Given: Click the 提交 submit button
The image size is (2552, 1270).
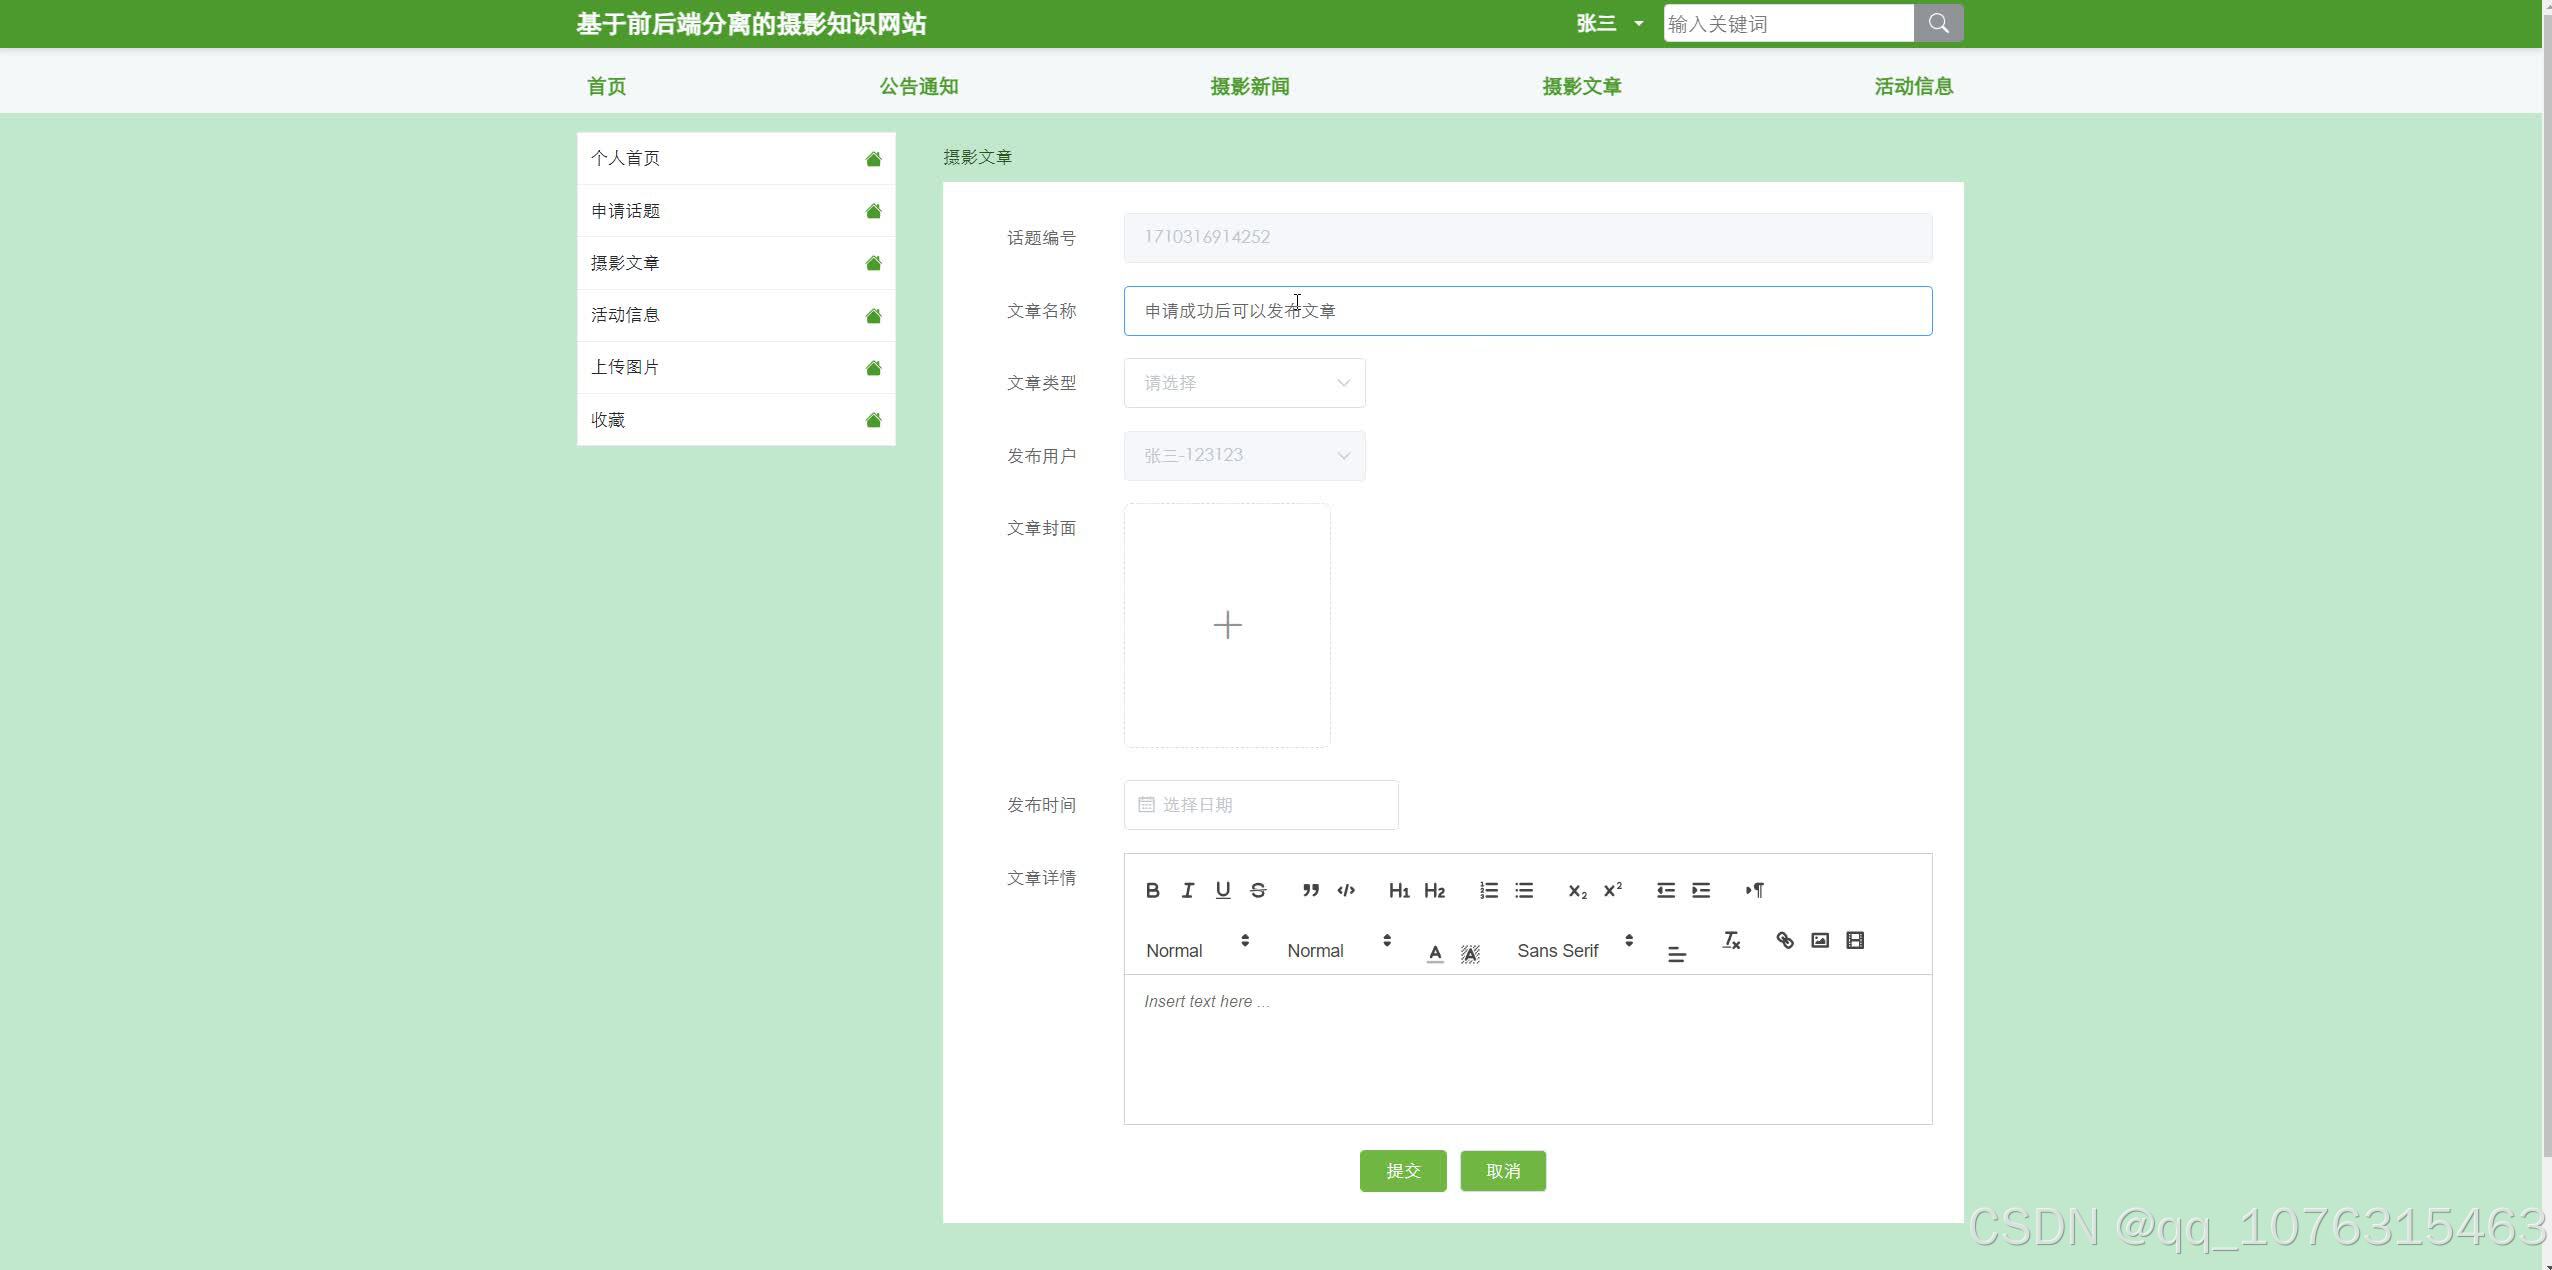Looking at the screenshot, I should (1402, 1171).
